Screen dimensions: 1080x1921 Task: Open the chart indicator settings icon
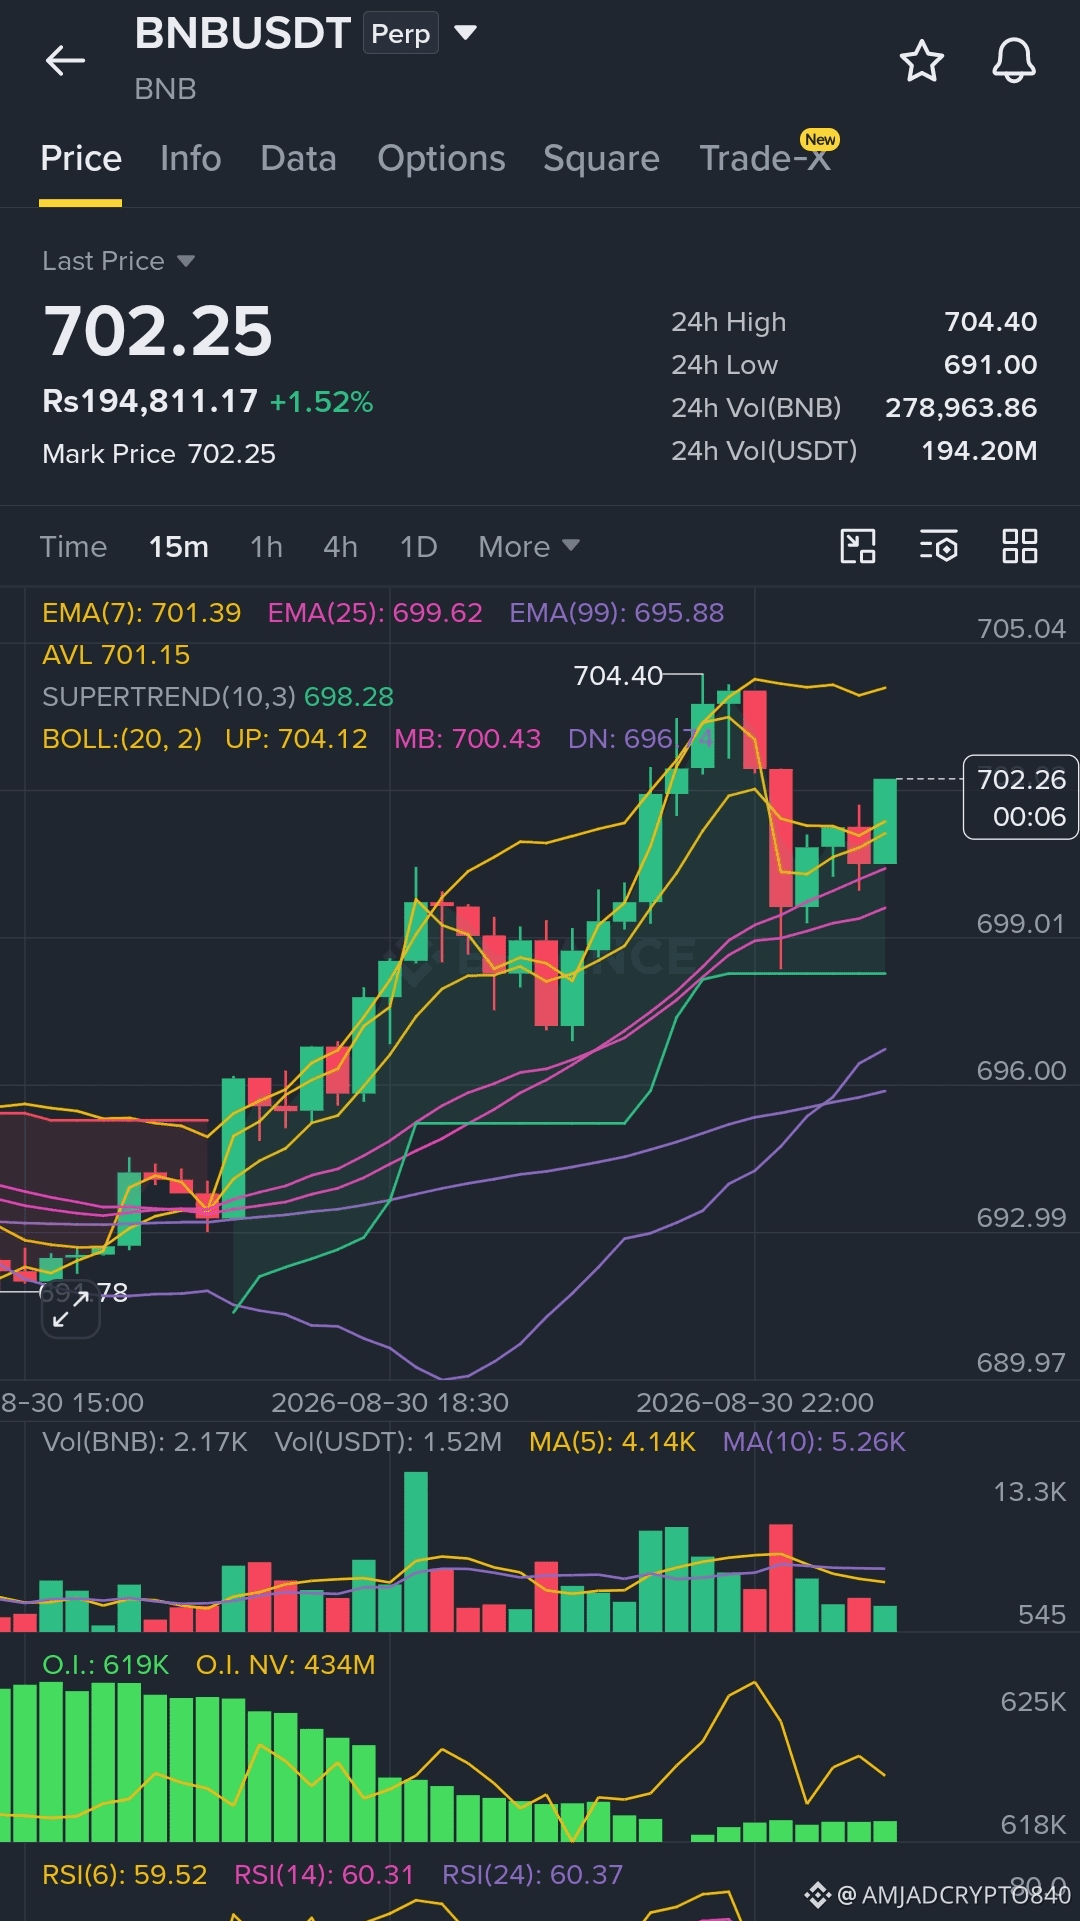(939, 546)
